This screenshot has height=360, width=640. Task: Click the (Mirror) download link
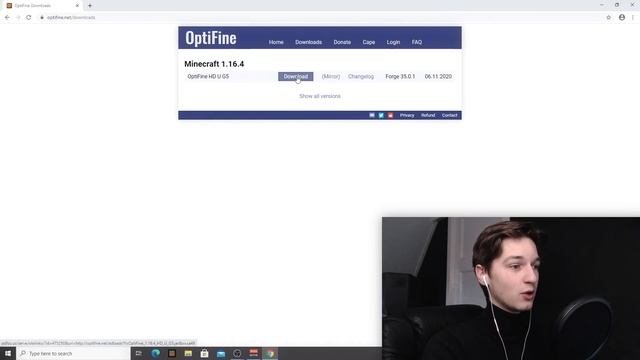coord(331,76)
